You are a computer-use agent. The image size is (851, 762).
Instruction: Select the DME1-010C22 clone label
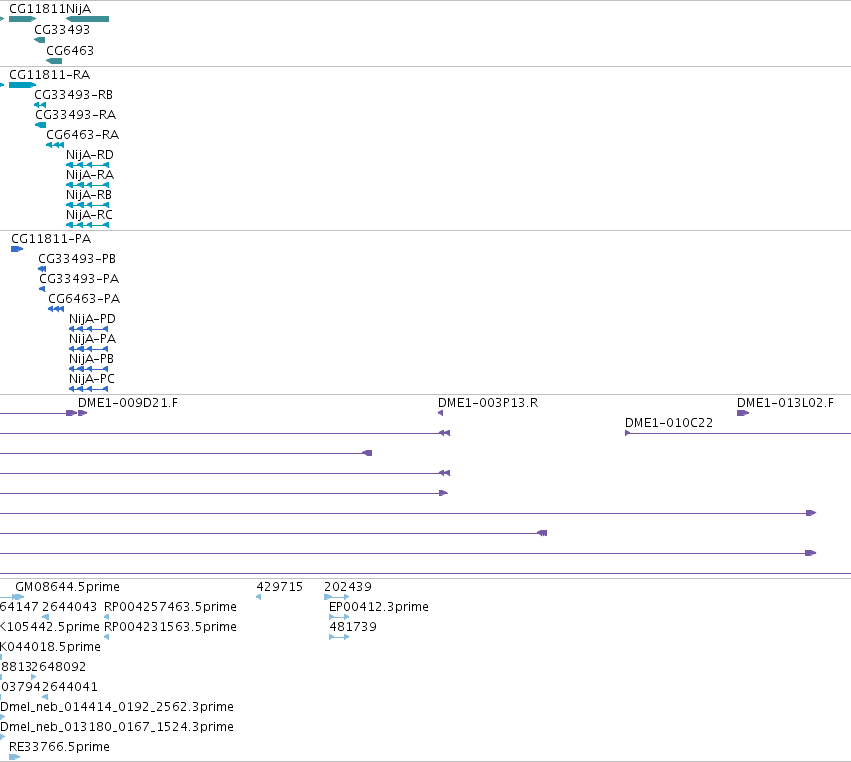pyautogui.click(x=669, y=423)
